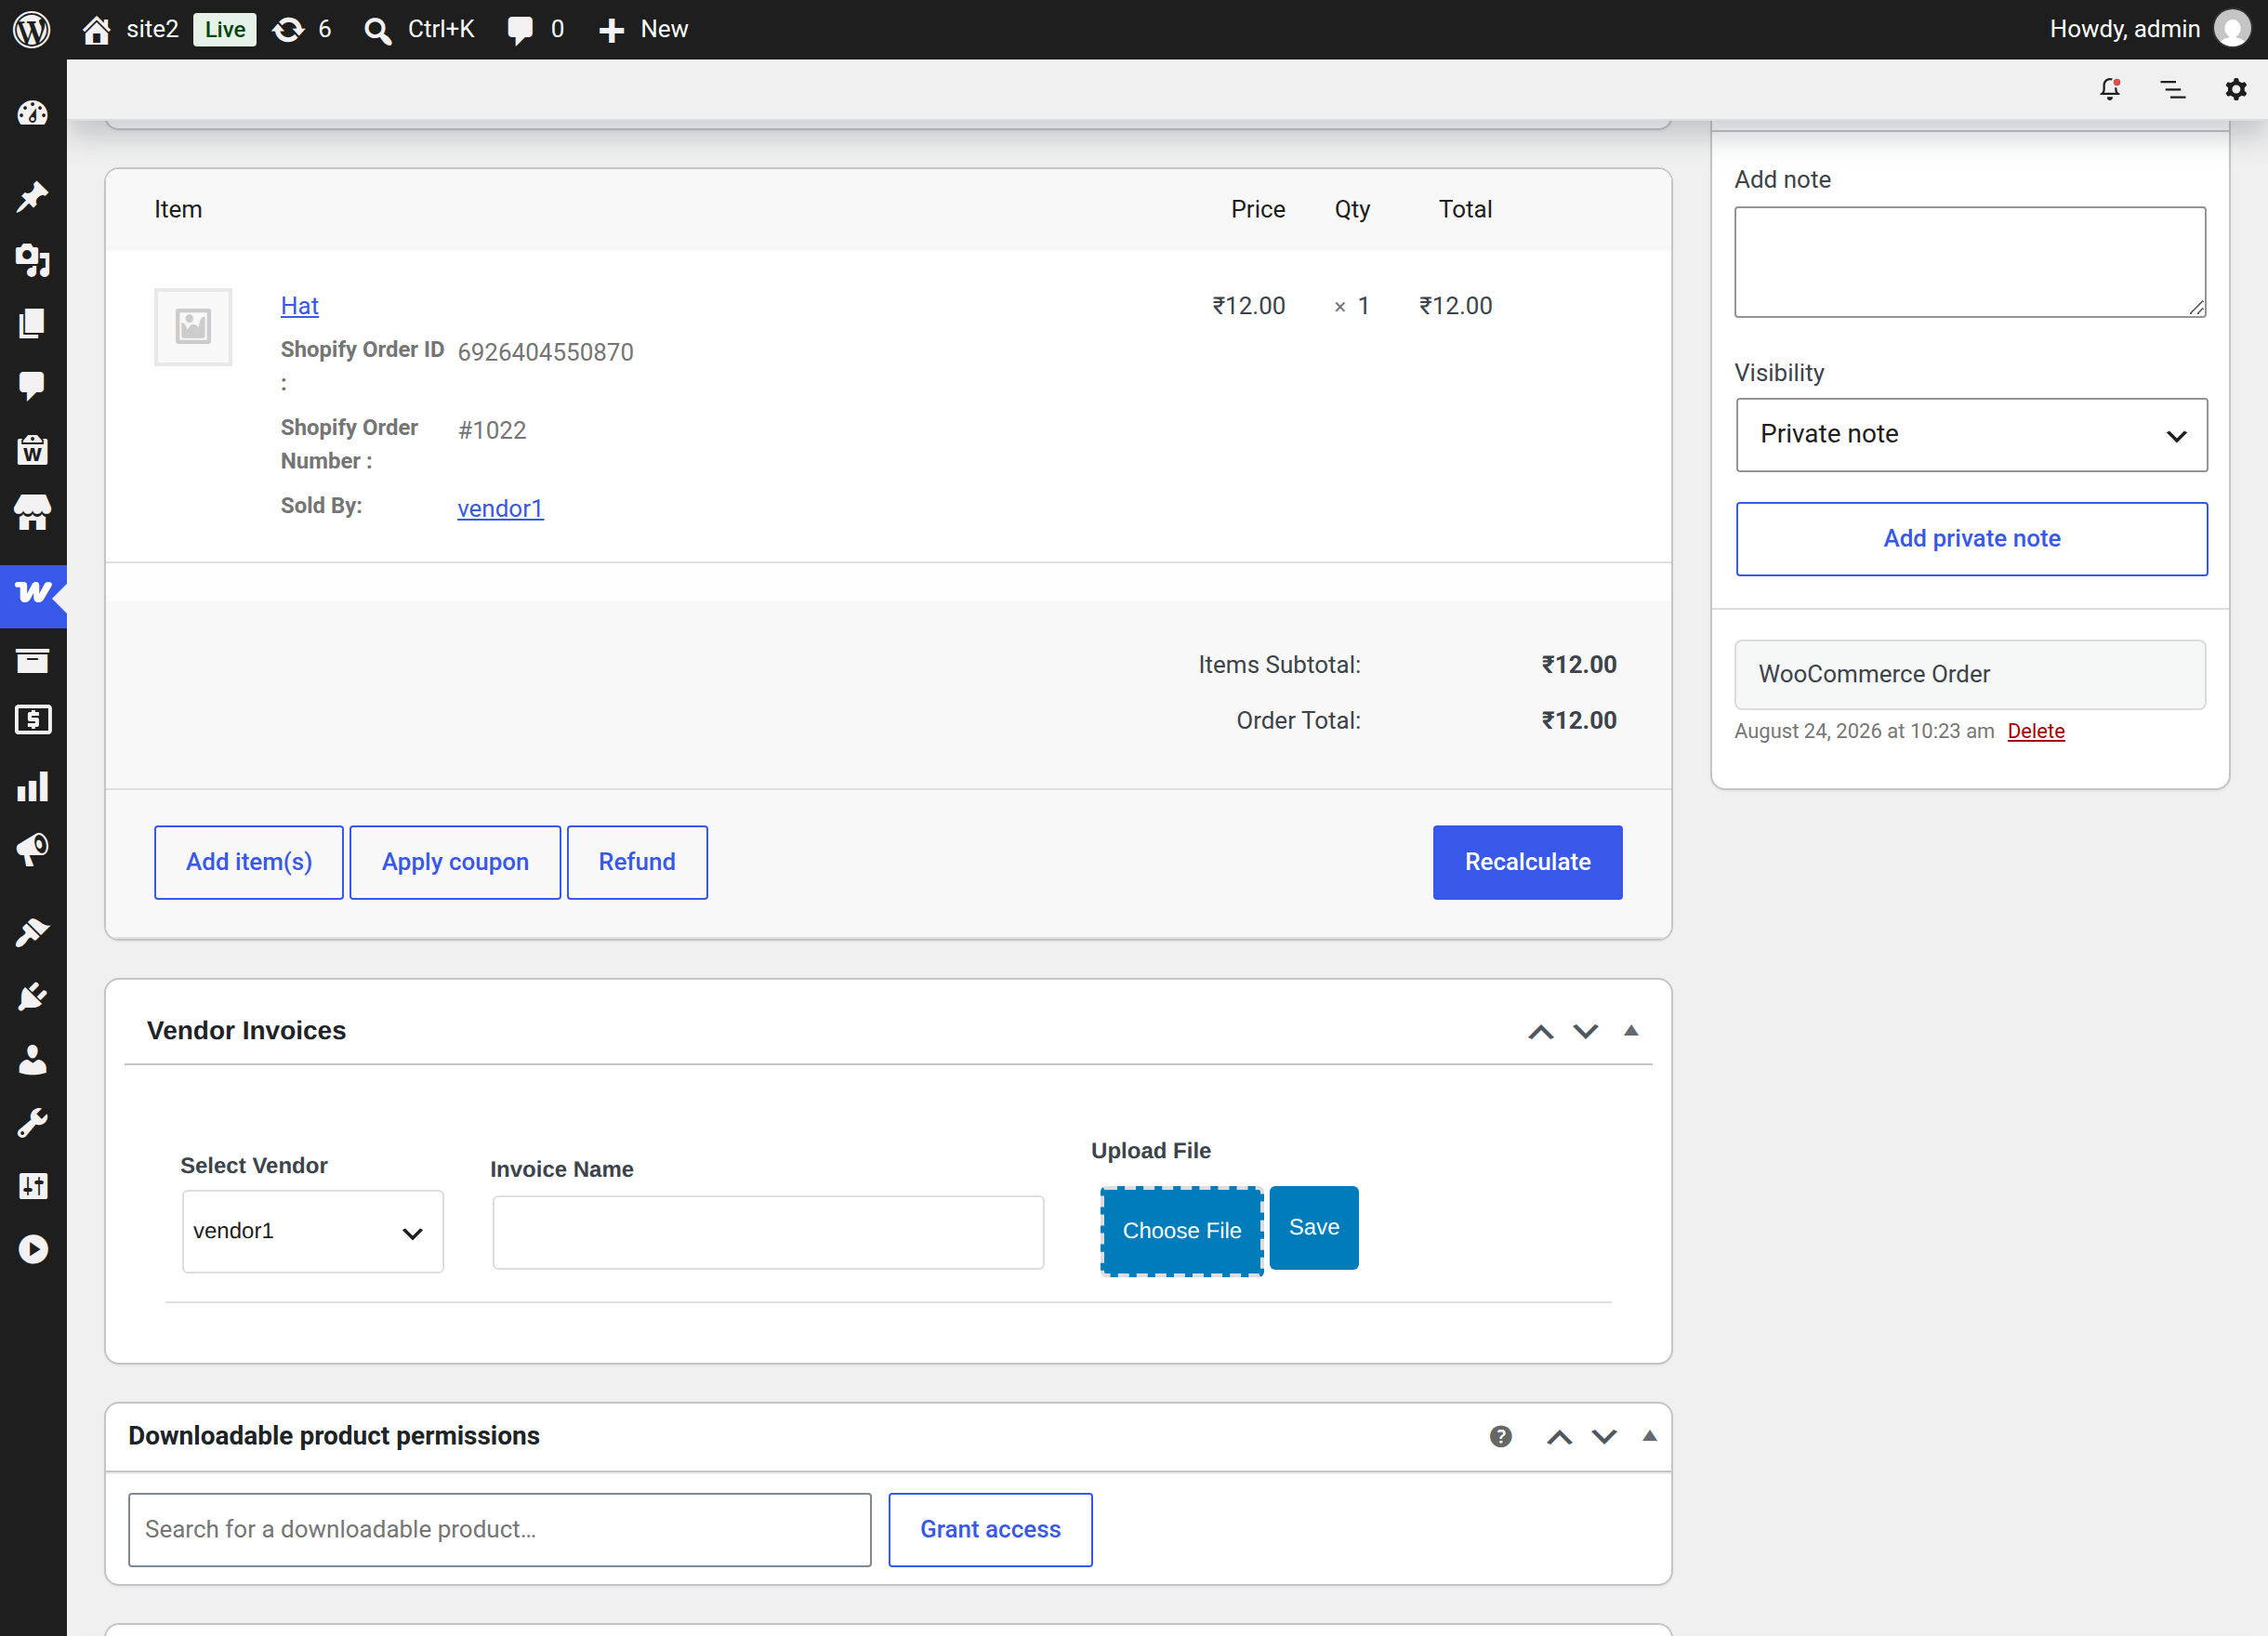This screenshot has width=2268, height=1636.
Task: Collapse the Vendor Invoices panel
Action: coord(1631,1031)
